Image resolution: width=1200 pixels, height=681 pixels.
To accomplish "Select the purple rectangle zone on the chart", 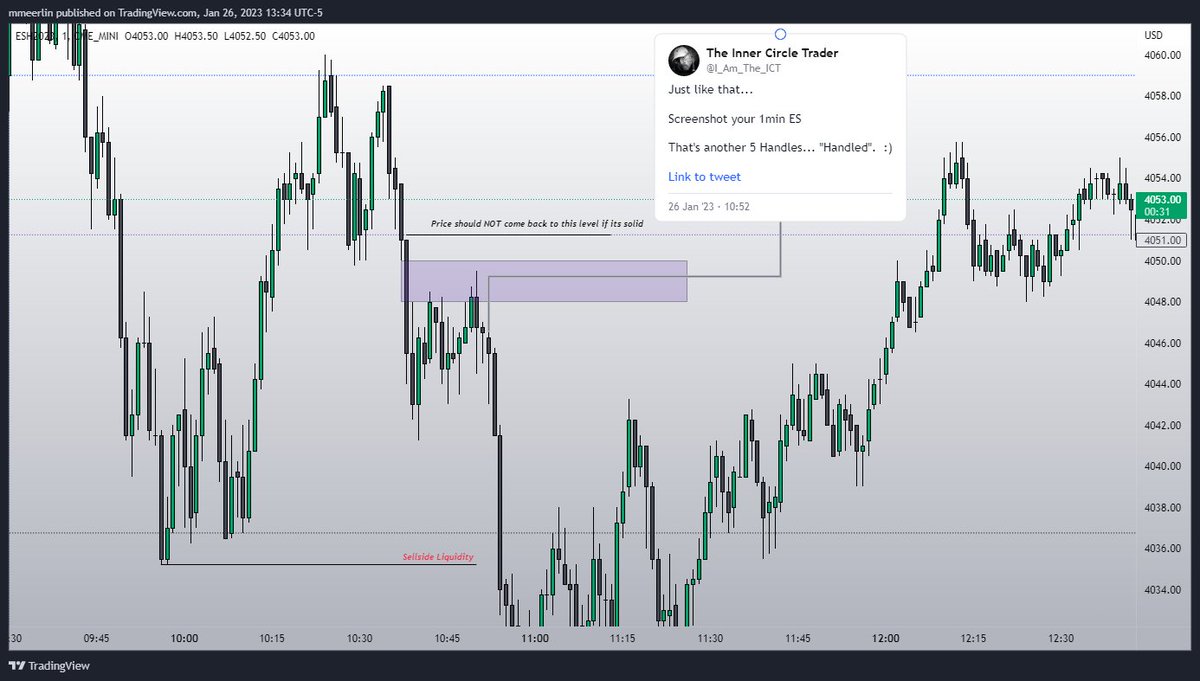I will 544,281.
